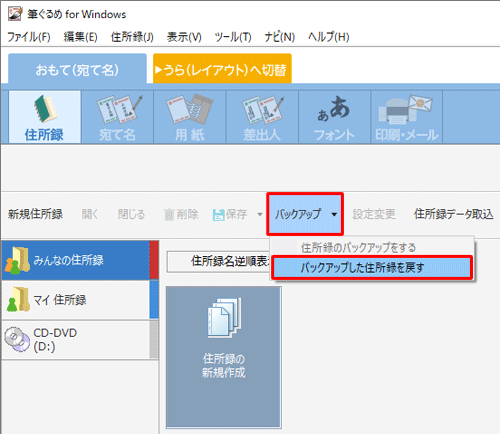Switch to うら(レイアウト)へ切替 tab
The image size is (500, 434).
click(x=222, y=69)
